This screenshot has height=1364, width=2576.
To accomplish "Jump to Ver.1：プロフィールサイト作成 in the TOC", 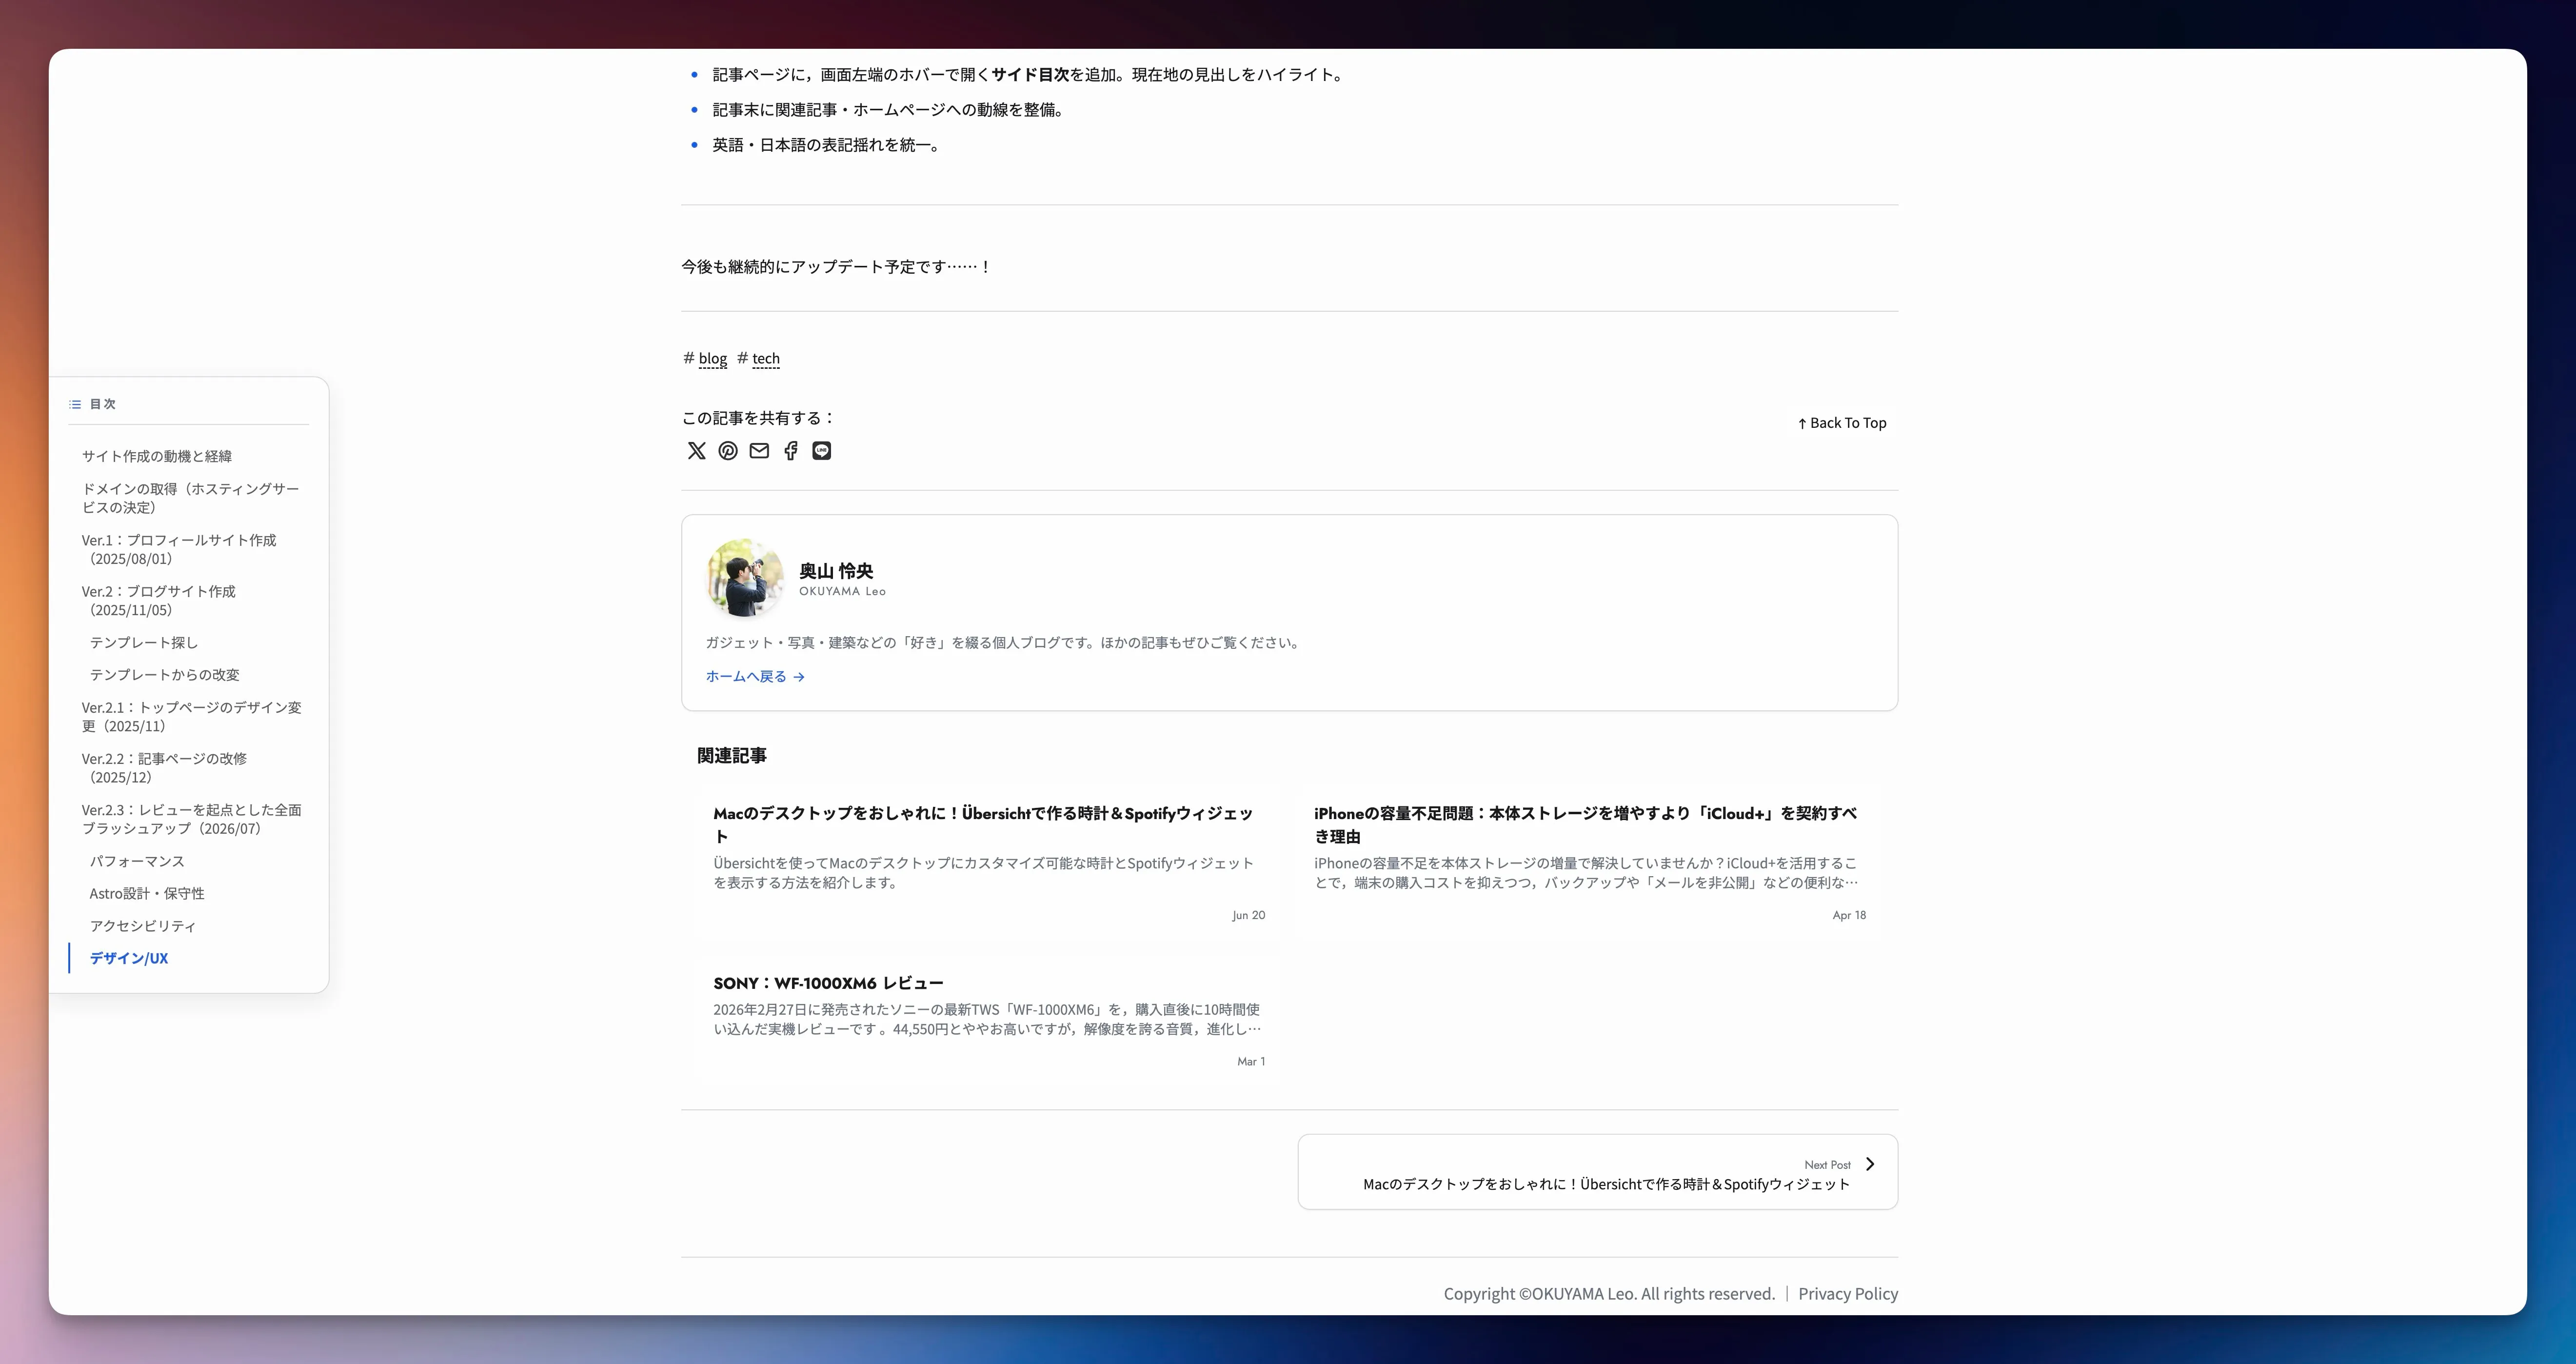I will pyautogui.click(x=179, y=549).
